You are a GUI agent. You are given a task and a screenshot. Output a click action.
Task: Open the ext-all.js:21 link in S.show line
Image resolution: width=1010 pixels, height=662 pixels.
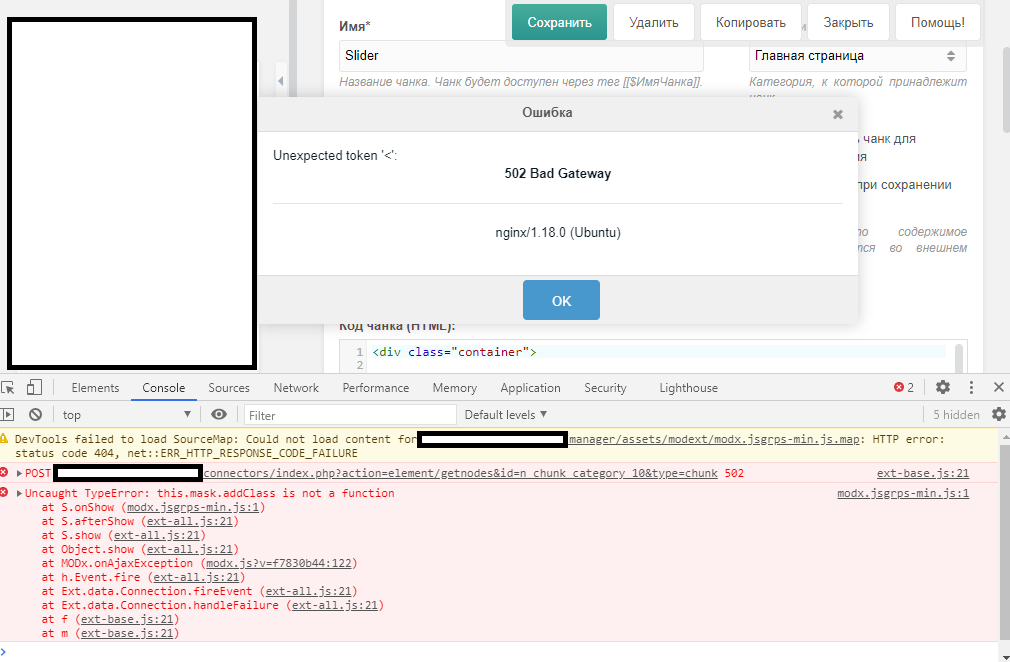tap(157, 535)
